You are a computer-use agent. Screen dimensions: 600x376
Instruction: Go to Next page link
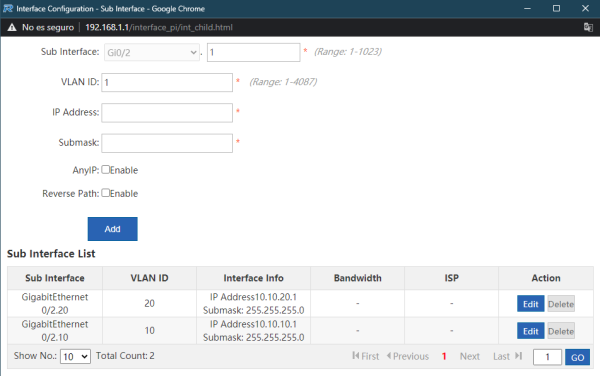(470, 356)
